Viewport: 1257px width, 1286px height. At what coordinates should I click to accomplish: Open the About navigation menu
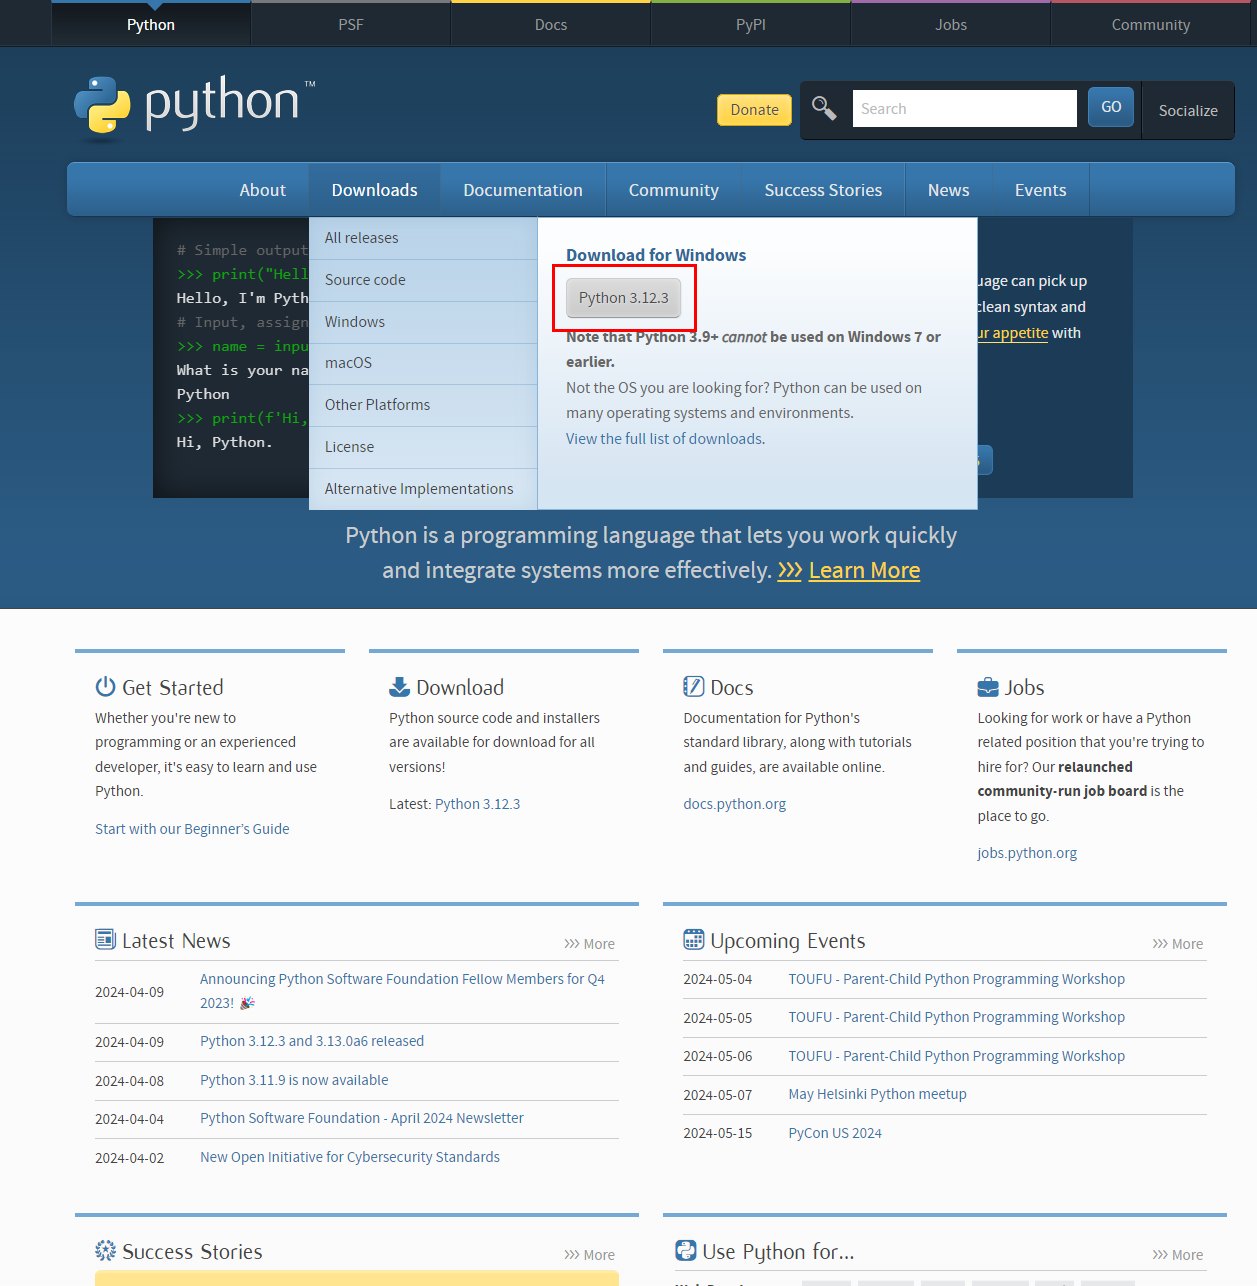[263, 190]
